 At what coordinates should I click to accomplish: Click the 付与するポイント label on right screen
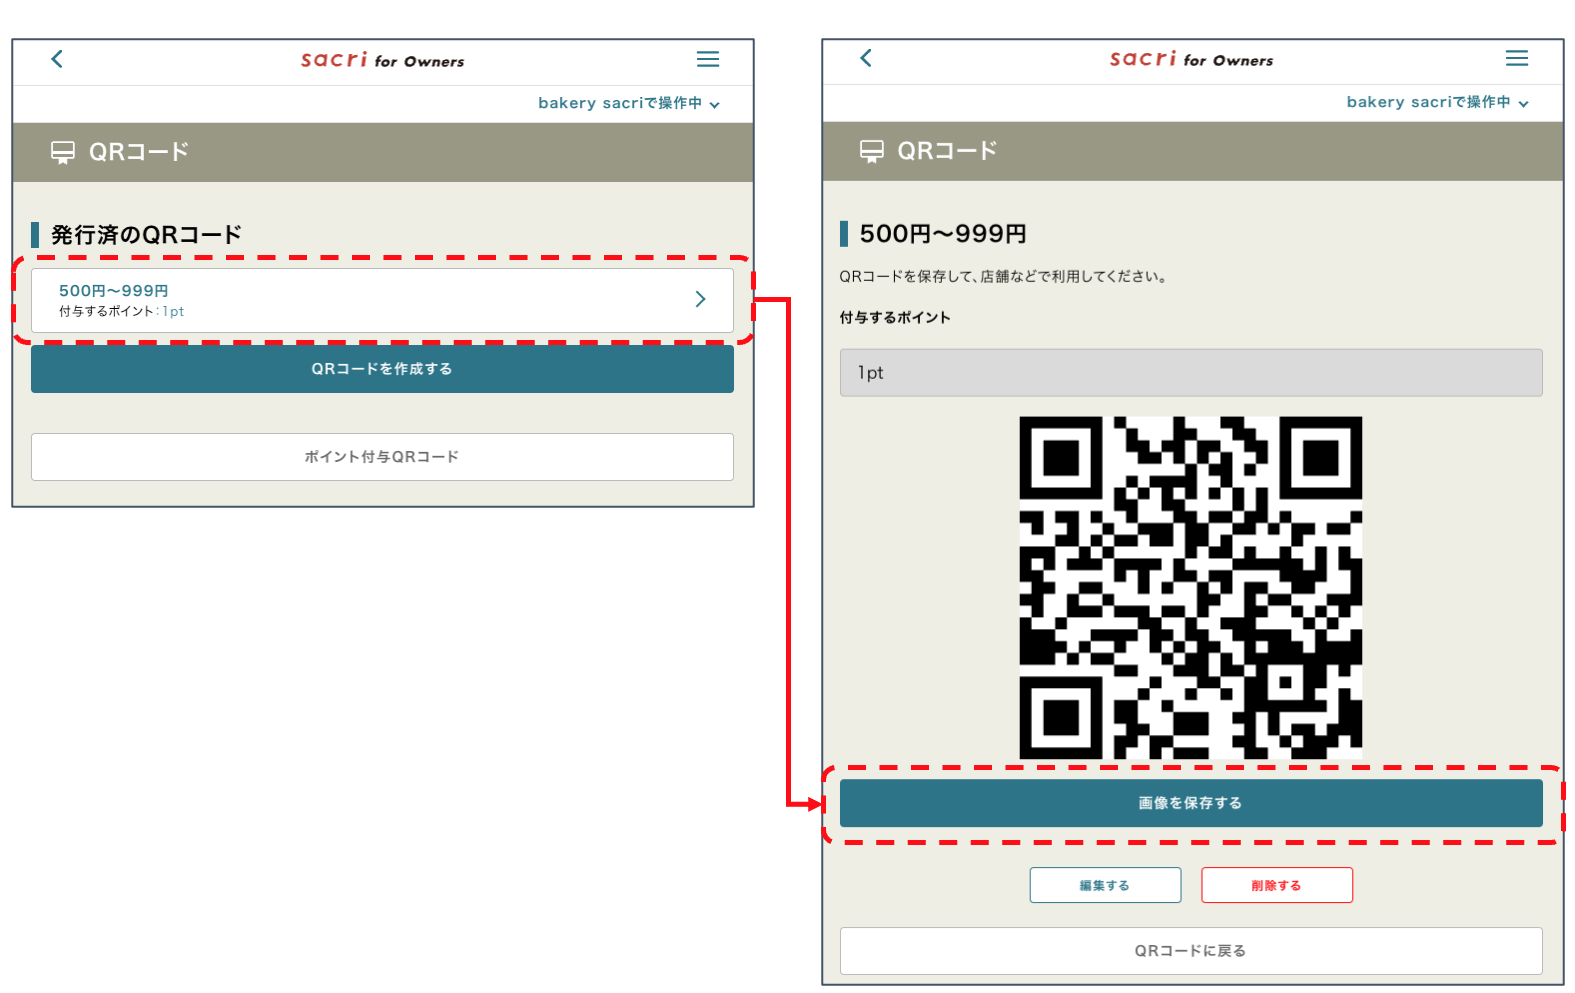tap(895, 318)
